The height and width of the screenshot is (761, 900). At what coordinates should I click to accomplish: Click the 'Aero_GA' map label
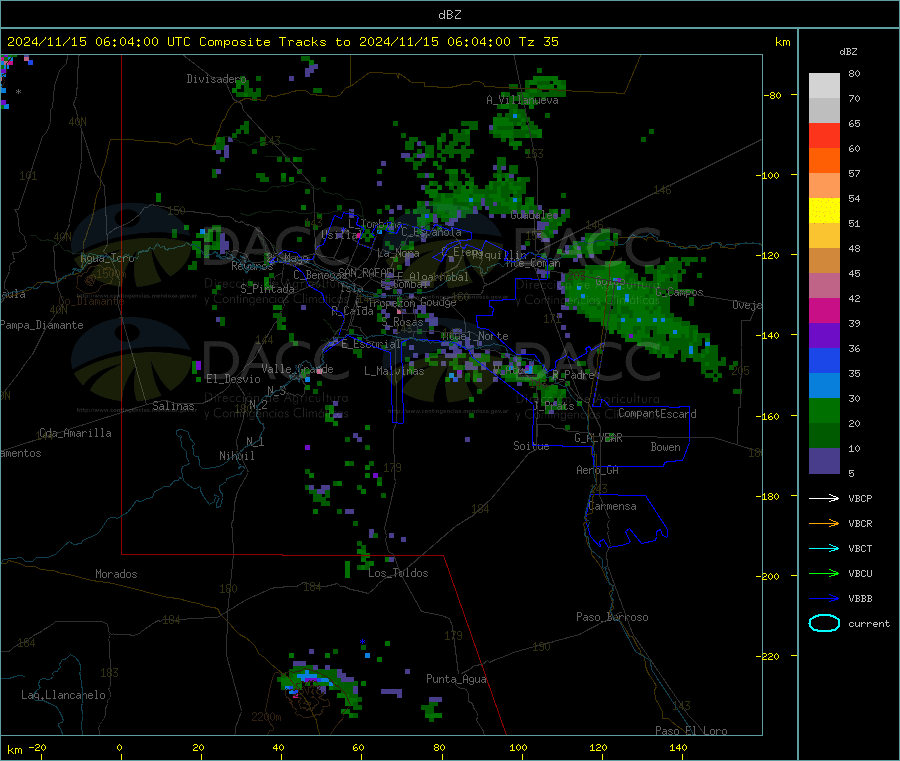pyautogui.click(x=598, y=470)
